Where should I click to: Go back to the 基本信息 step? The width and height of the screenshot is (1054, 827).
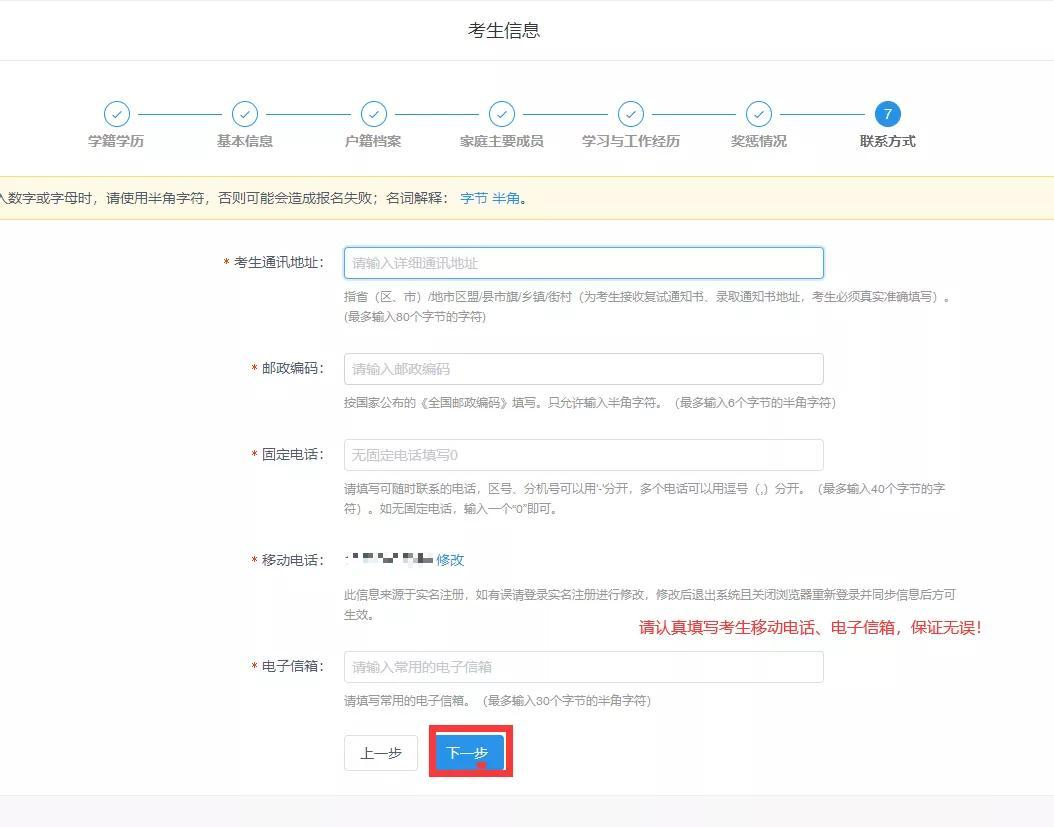[x=245, y=141]
